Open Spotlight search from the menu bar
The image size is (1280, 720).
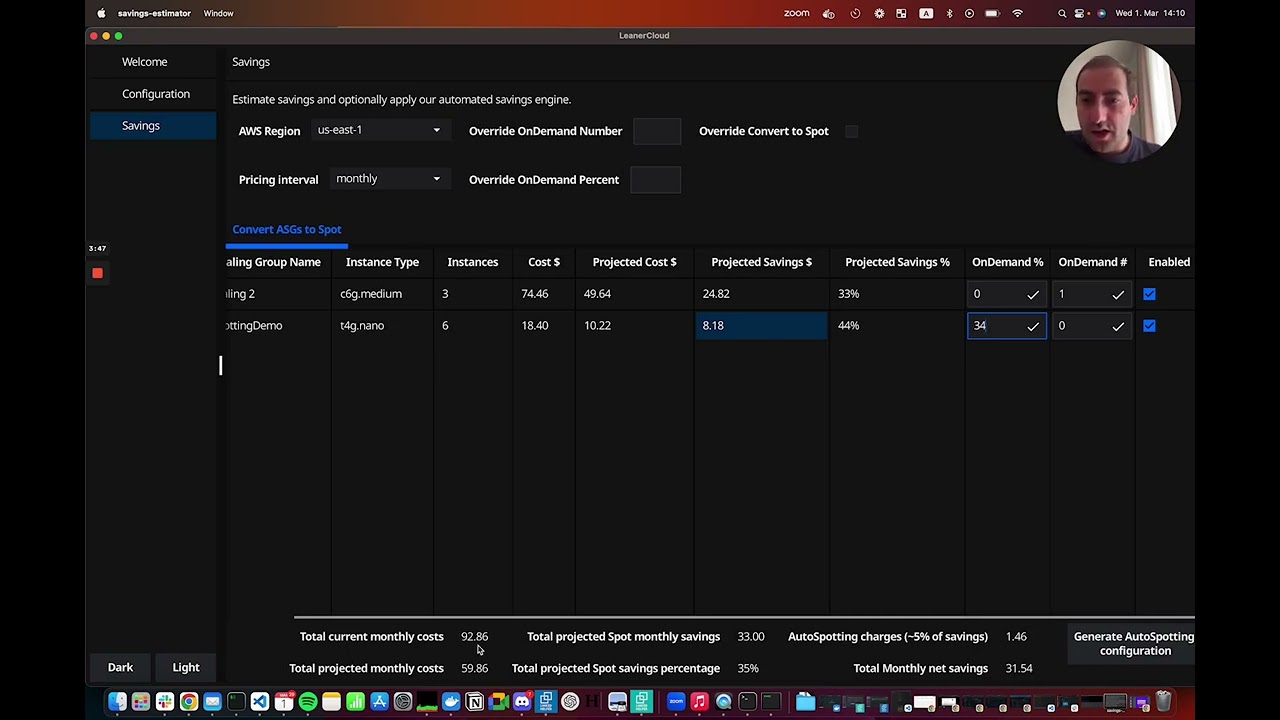[x=1062, y=13]
